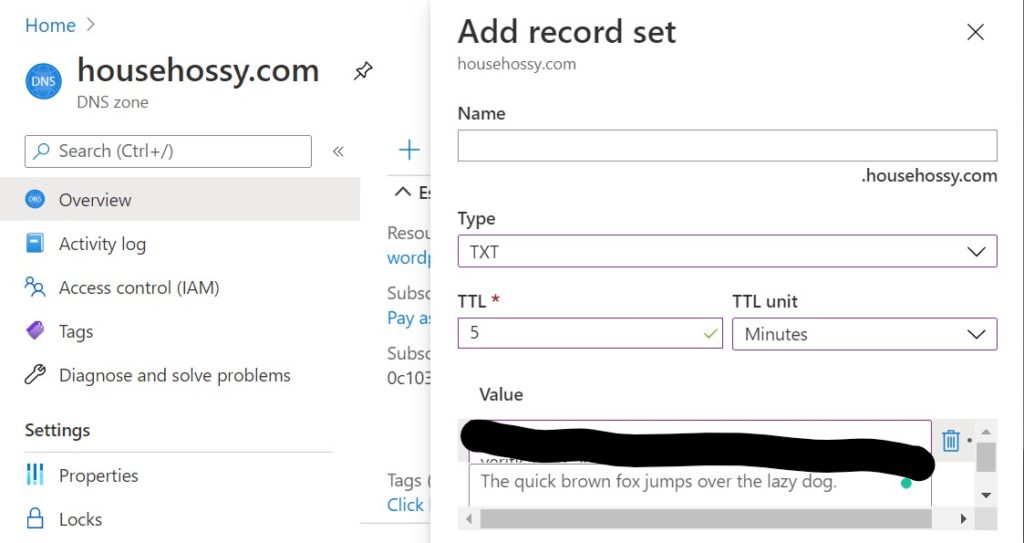The height and width of the screenshot is (543, 1024).
Task: Click the value list scroll-up arrow
Action: [x=986, y=432]
